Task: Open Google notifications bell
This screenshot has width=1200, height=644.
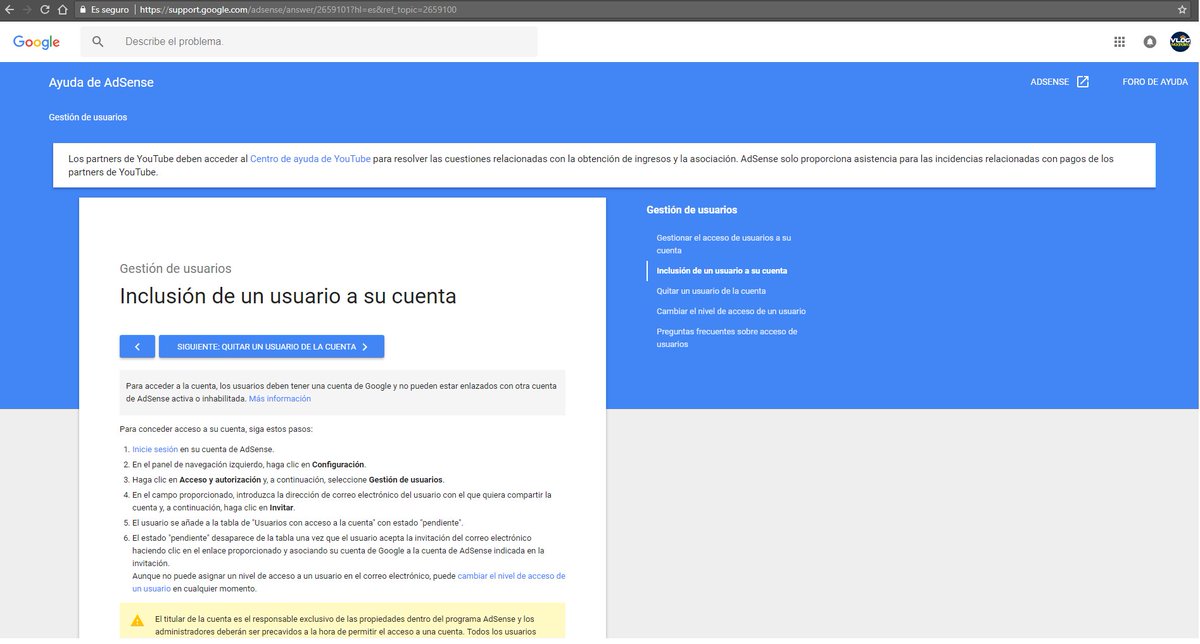Action: point(1150,42)
